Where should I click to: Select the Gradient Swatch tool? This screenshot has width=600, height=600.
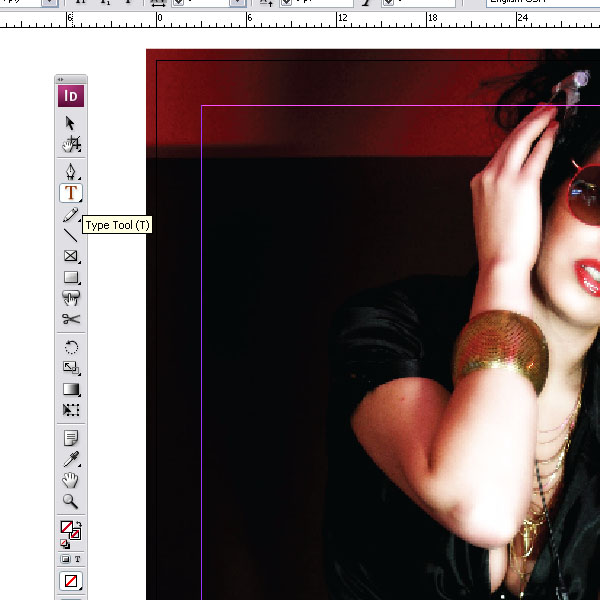pyautogui.click(x=71, y=389)
